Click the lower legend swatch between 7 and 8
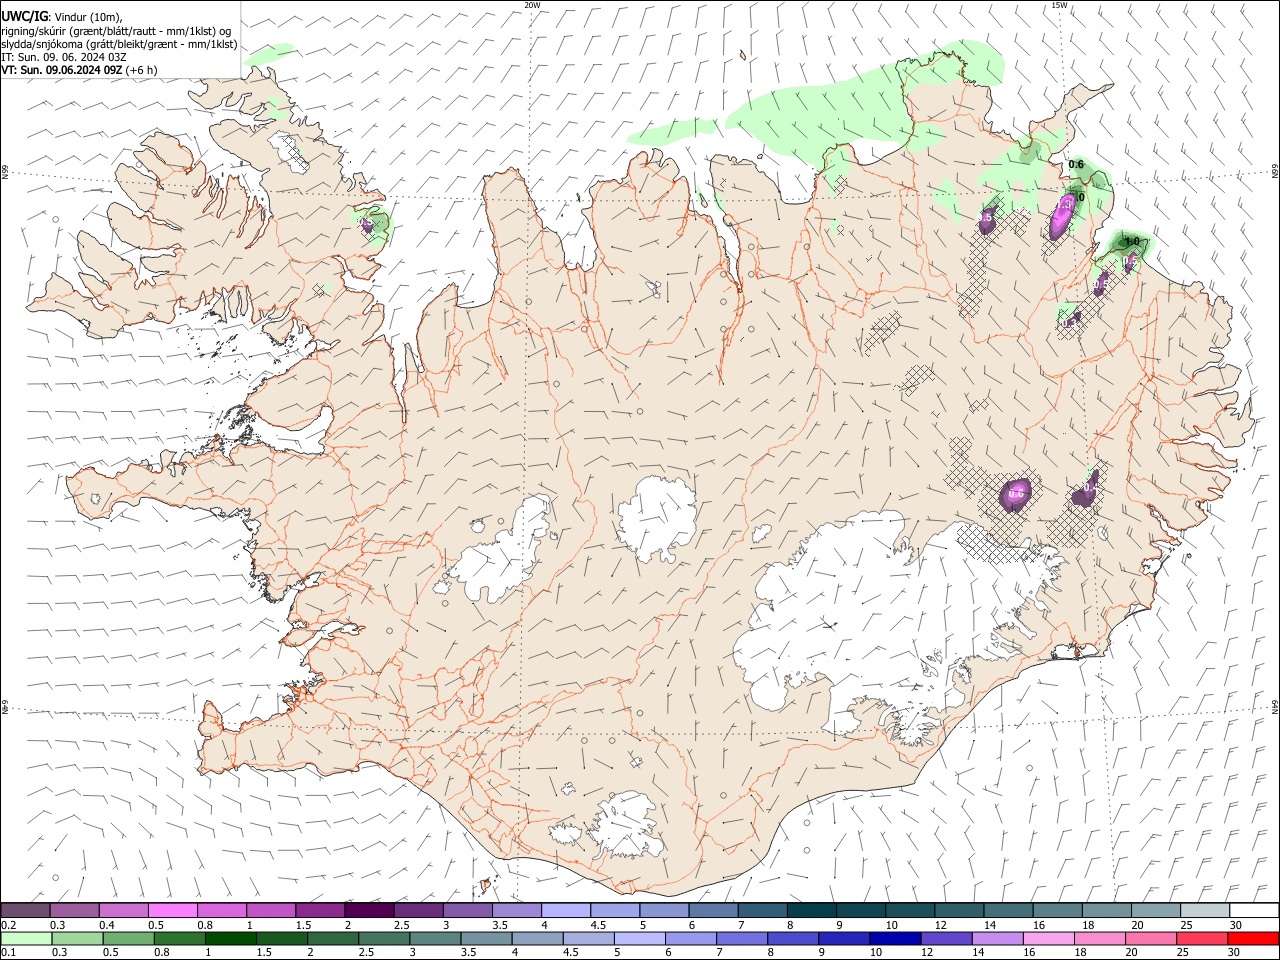Screen dimensions: 1280x960 click(x=740, y=938)
